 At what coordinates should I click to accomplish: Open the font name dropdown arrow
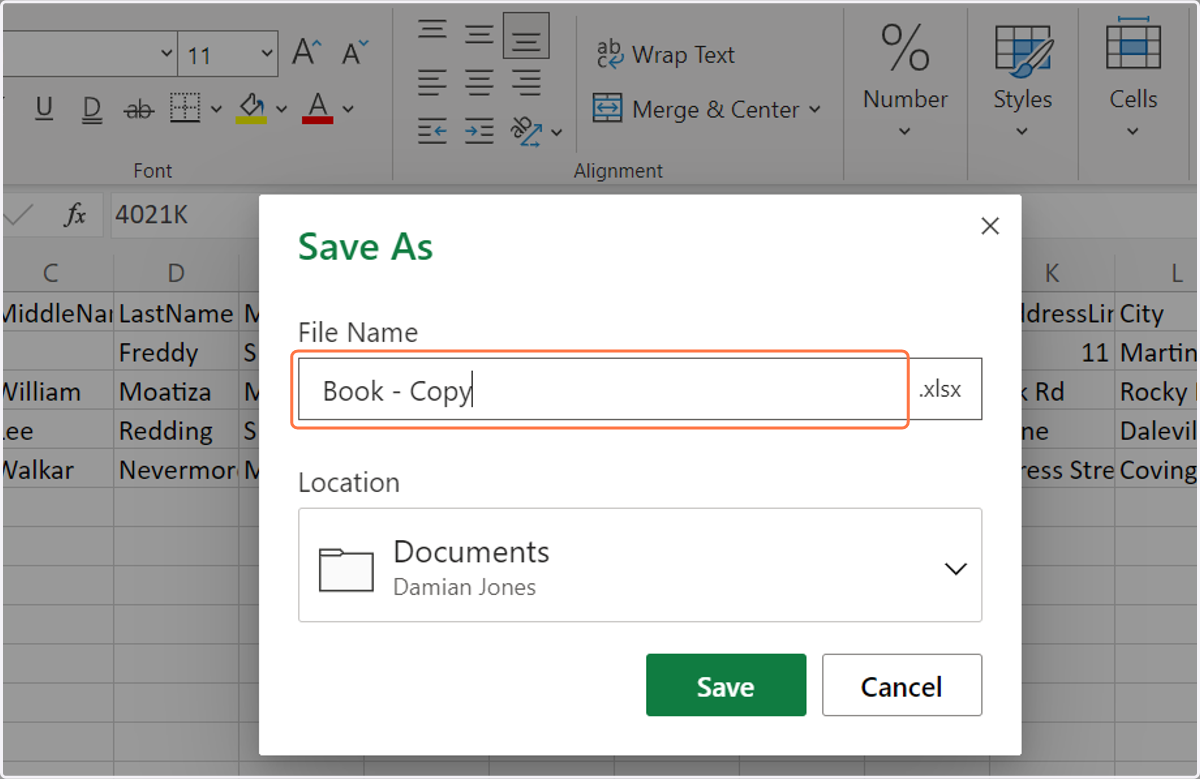click(166, 54)
